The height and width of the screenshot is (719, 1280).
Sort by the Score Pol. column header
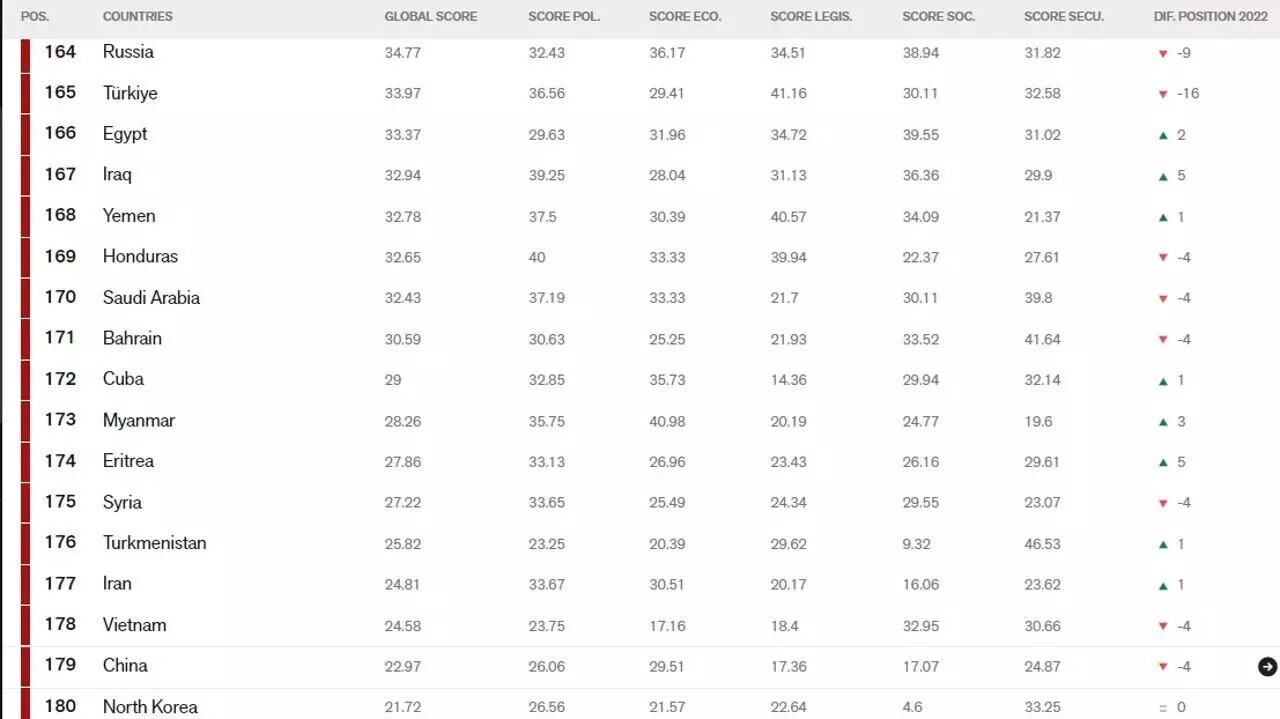point(564,17)
